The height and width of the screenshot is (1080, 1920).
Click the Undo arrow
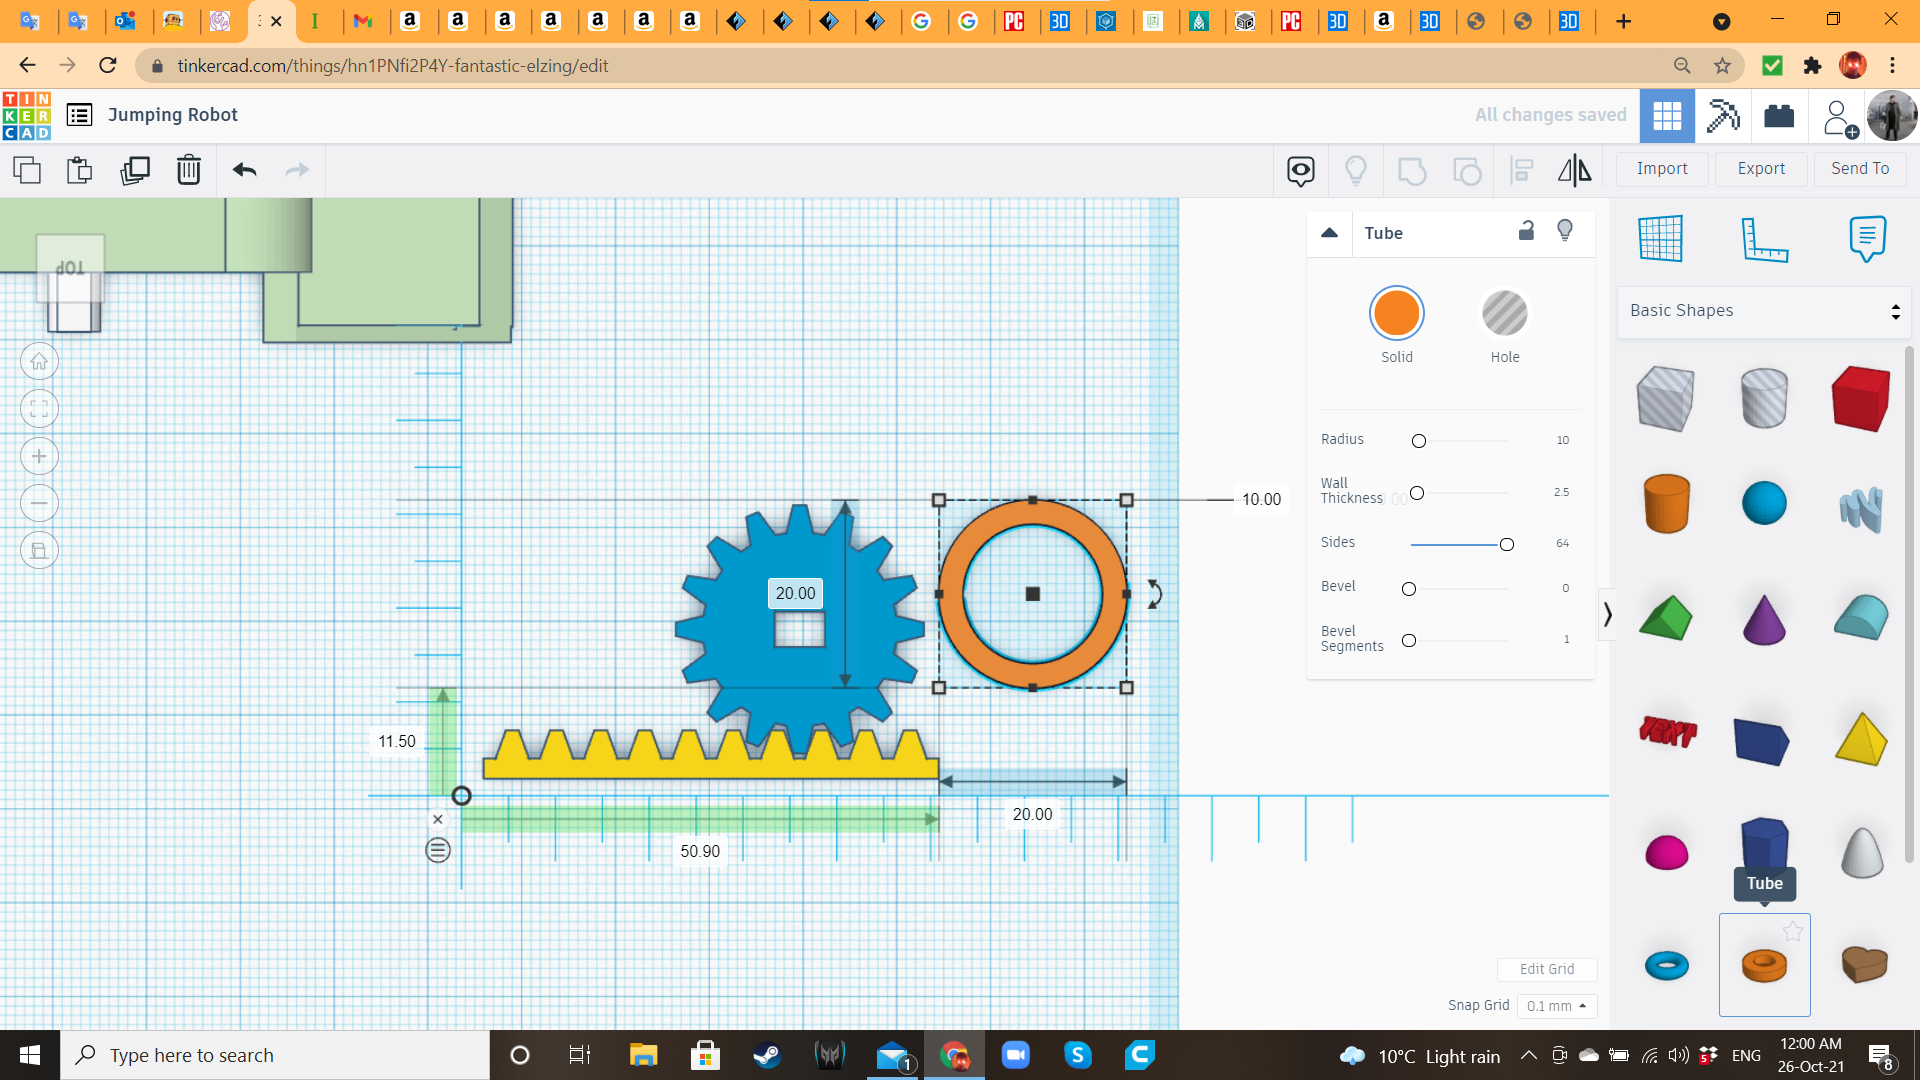244,170
